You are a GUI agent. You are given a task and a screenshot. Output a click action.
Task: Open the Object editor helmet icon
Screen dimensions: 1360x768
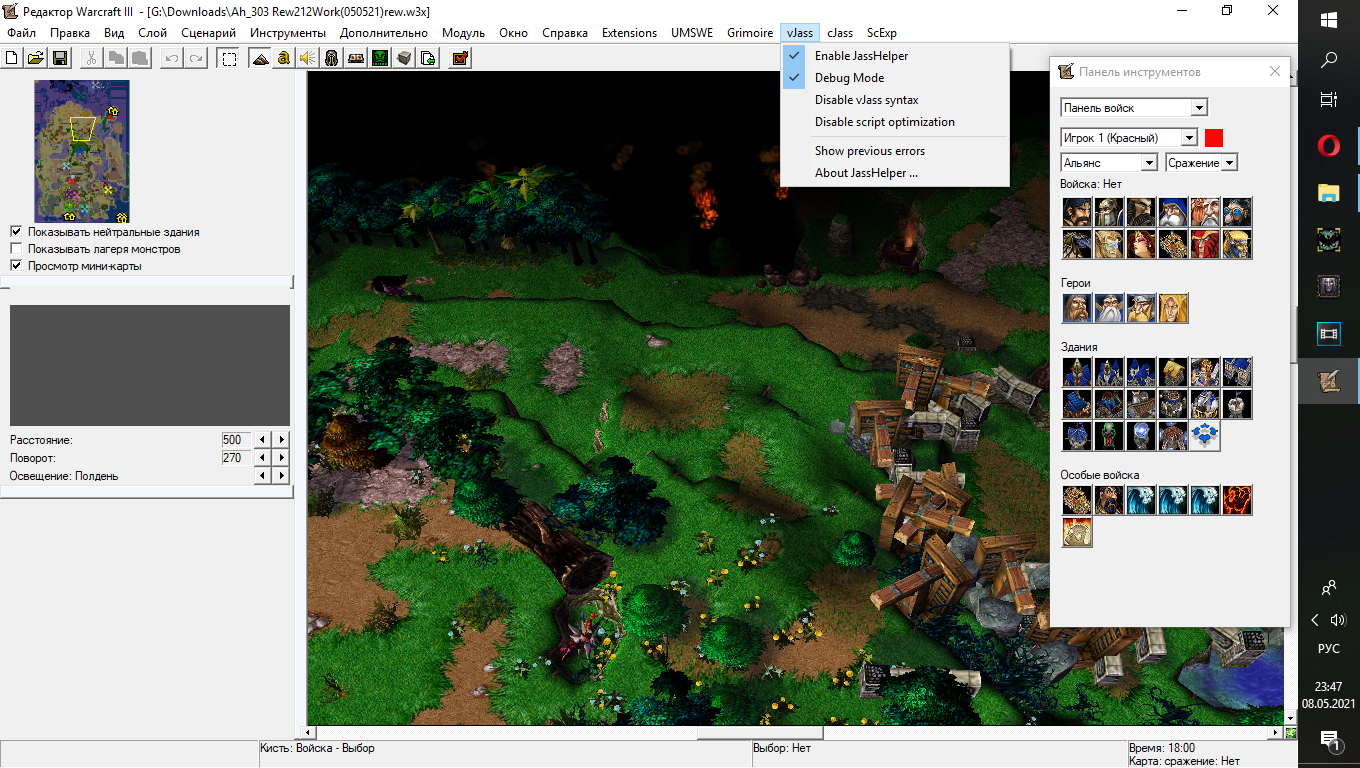click(332, 58)
